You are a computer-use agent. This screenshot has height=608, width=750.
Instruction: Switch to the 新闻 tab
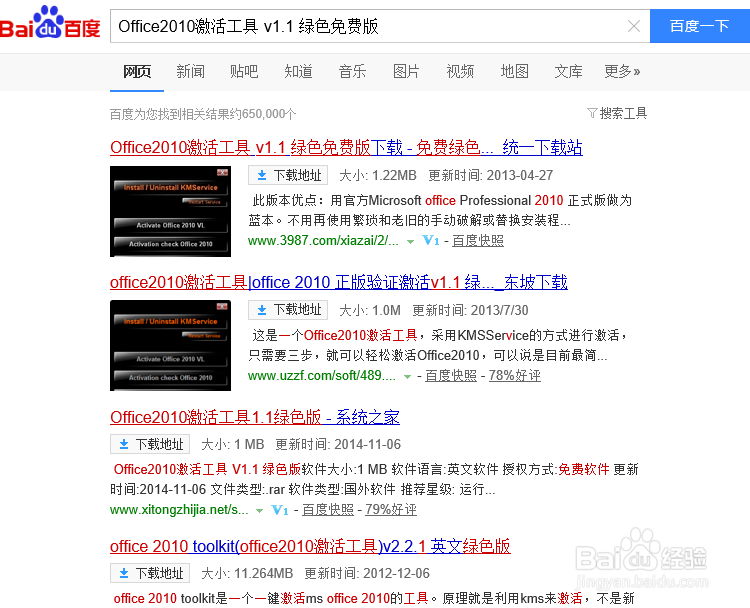click(190, 72)
